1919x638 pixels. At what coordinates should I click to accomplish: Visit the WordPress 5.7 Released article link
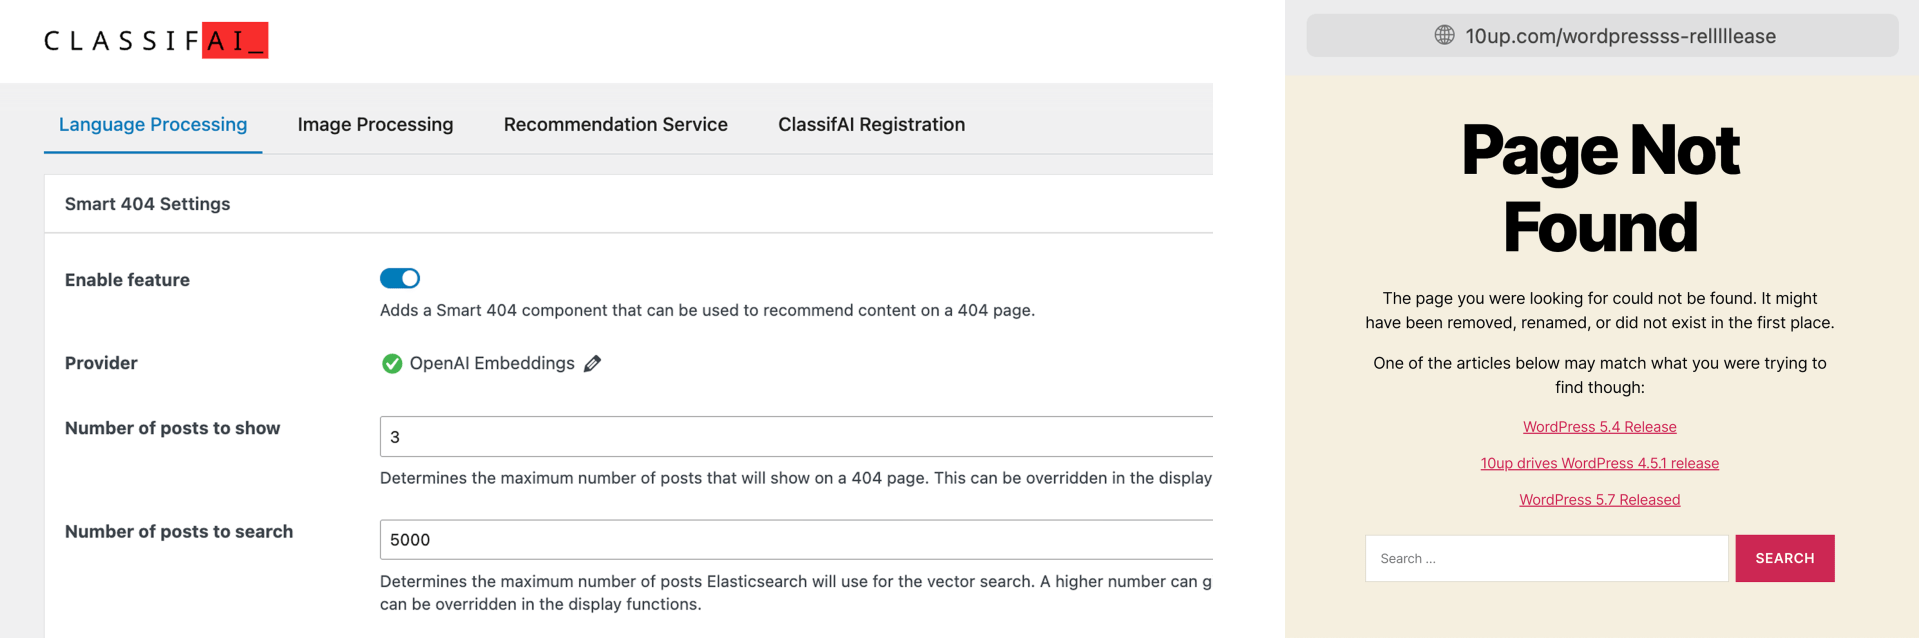click(x=1600, y=500)
